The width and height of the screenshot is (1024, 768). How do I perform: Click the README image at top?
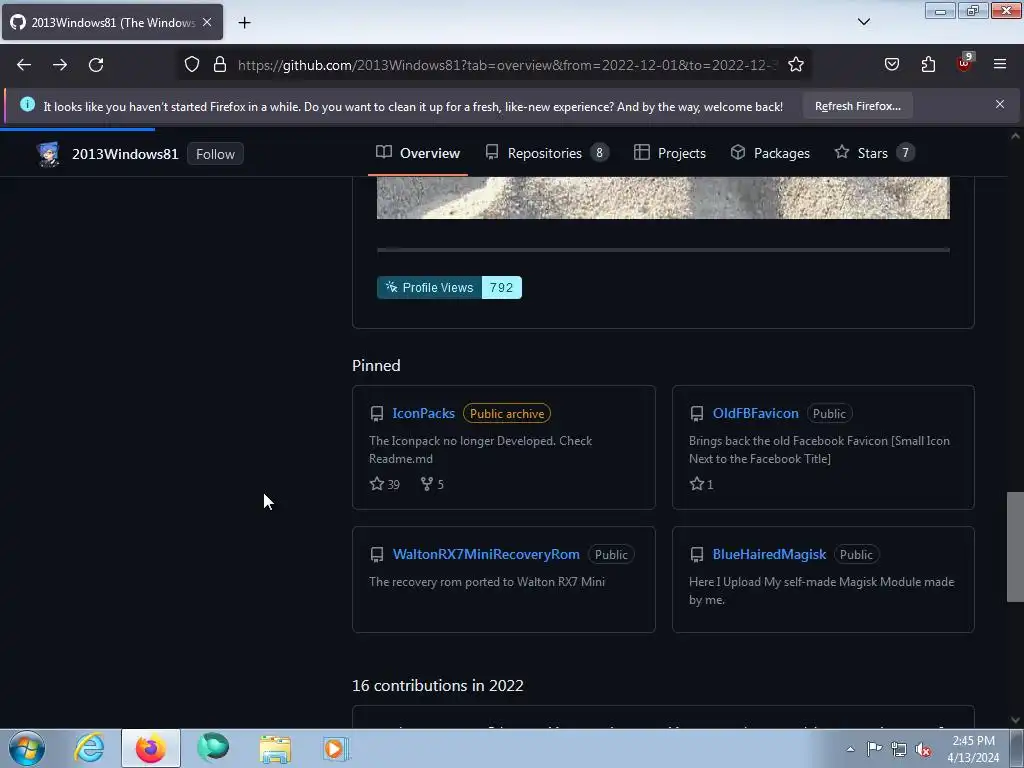663,198
